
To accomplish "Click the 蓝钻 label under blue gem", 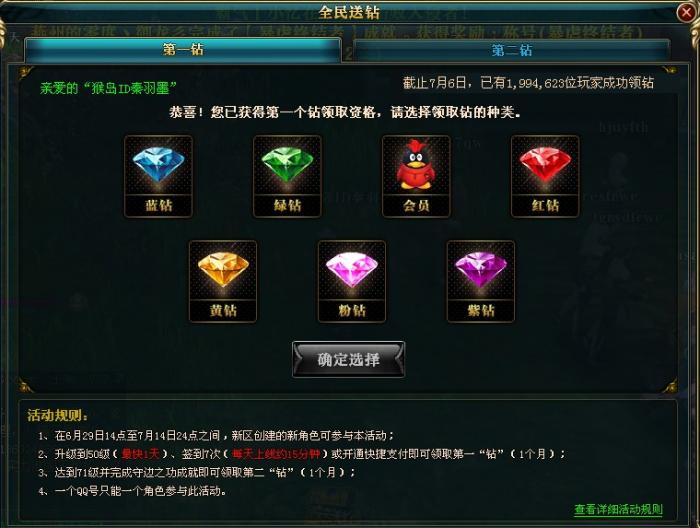I will click(x=158, y=205).
